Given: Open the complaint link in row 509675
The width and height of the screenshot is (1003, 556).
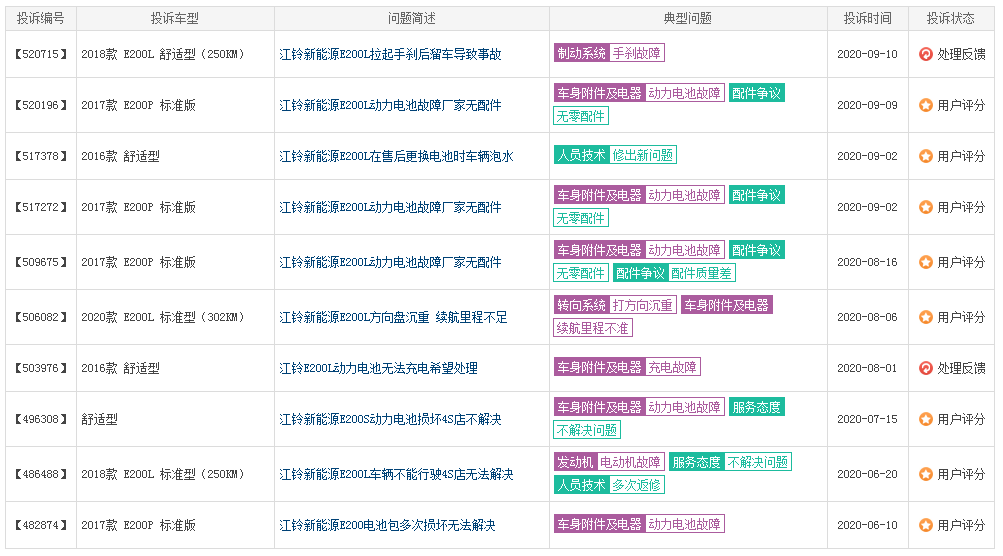Looking at the screenshot, I should coord(390,262).
